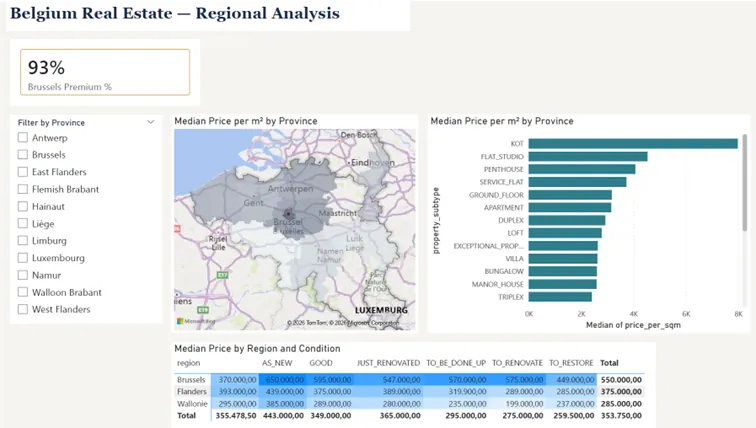Sort table by TO_RESTORE column header
The width and height of the screenshot is (756, 428).
click(x=571, y=363)
